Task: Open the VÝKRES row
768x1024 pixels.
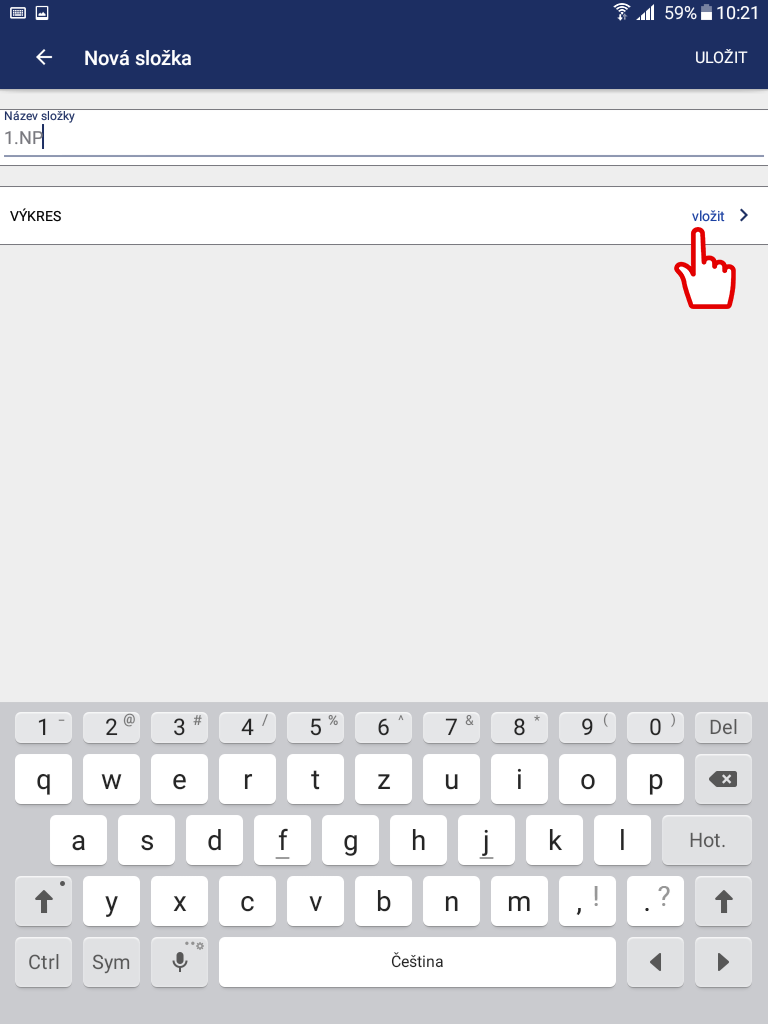Action: point(384,216)
